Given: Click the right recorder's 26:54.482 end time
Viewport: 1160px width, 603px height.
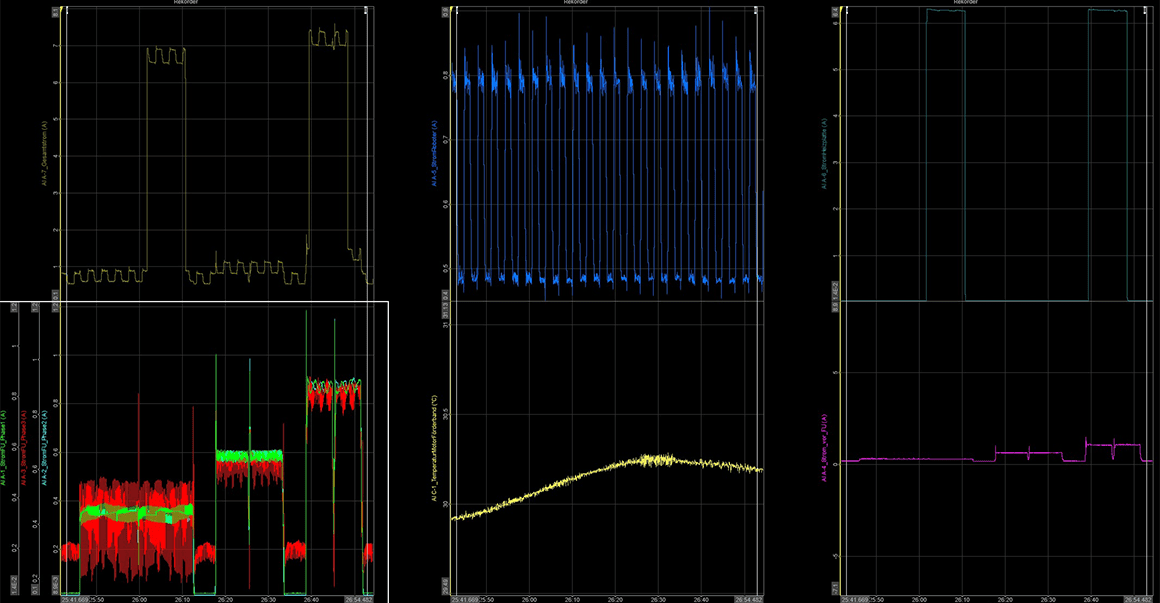Looking at the screenshot, I should point(1137,598).
